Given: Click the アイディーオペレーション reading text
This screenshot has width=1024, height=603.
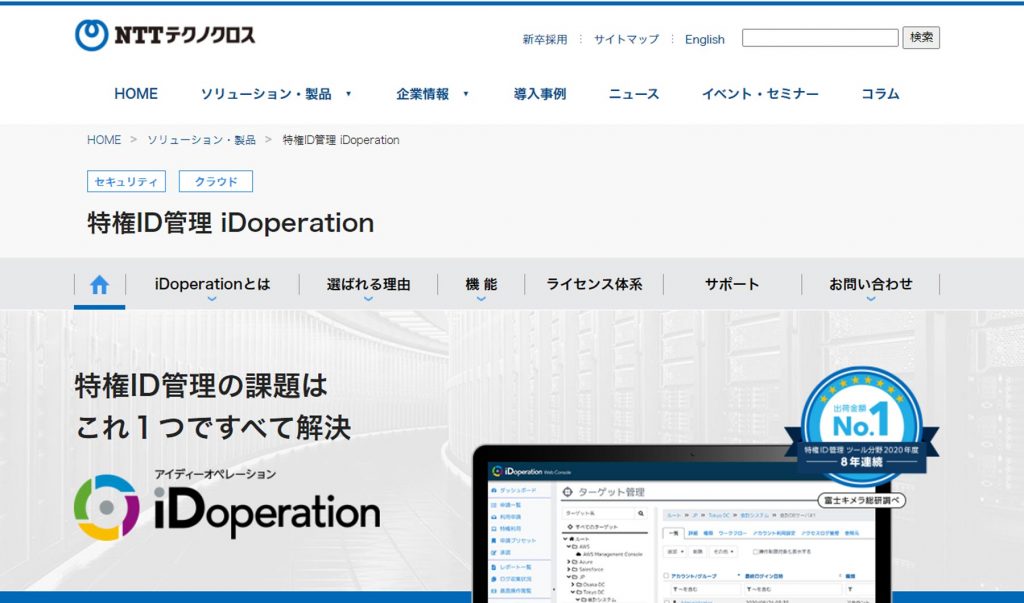Looking at the screenshot, I should click(215, 474).
